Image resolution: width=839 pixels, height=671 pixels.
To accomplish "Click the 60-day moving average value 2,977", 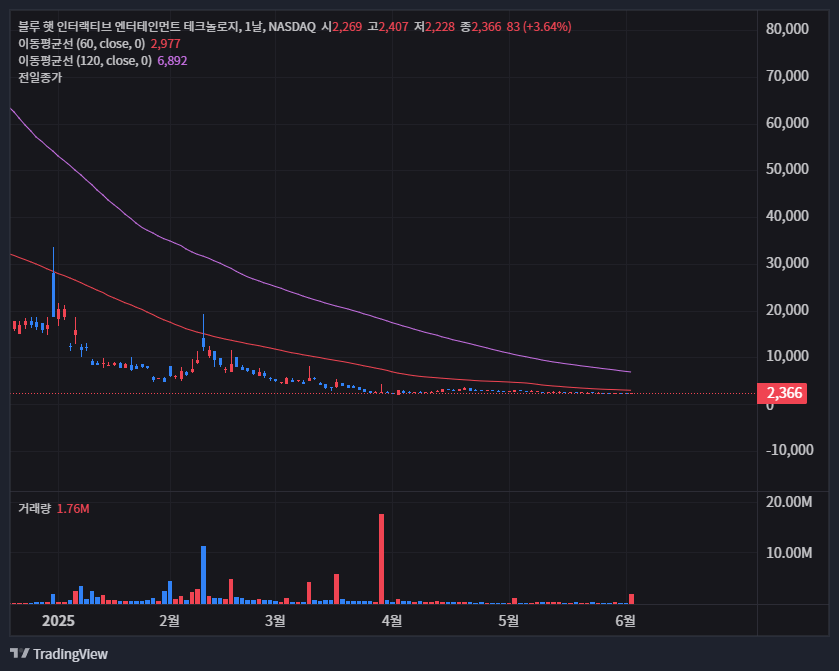I will pos(165,43).
